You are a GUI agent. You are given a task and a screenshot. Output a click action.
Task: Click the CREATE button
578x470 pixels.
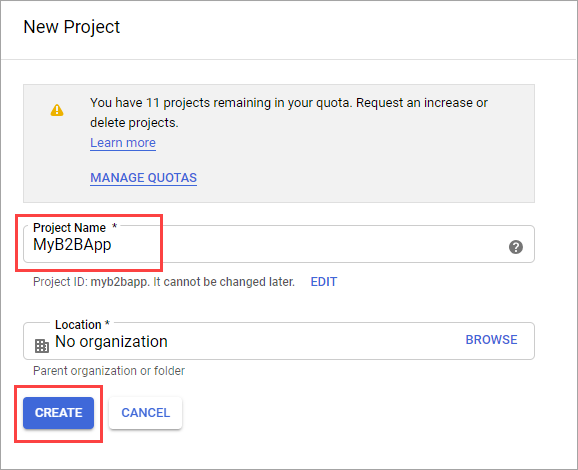click(59, 413)
